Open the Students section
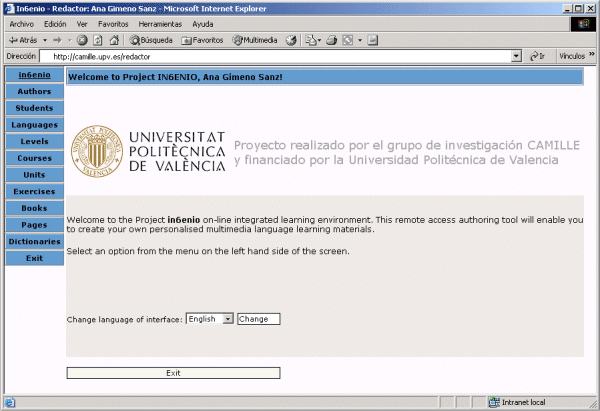 (x=34, y=108)
